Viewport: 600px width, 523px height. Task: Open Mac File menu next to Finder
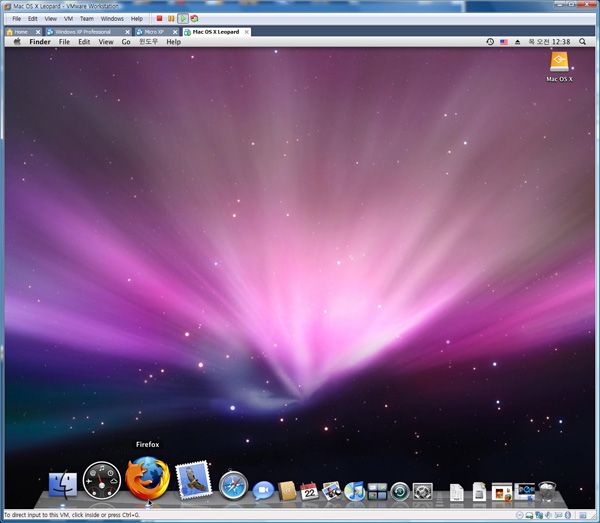[x=64, y=42]
